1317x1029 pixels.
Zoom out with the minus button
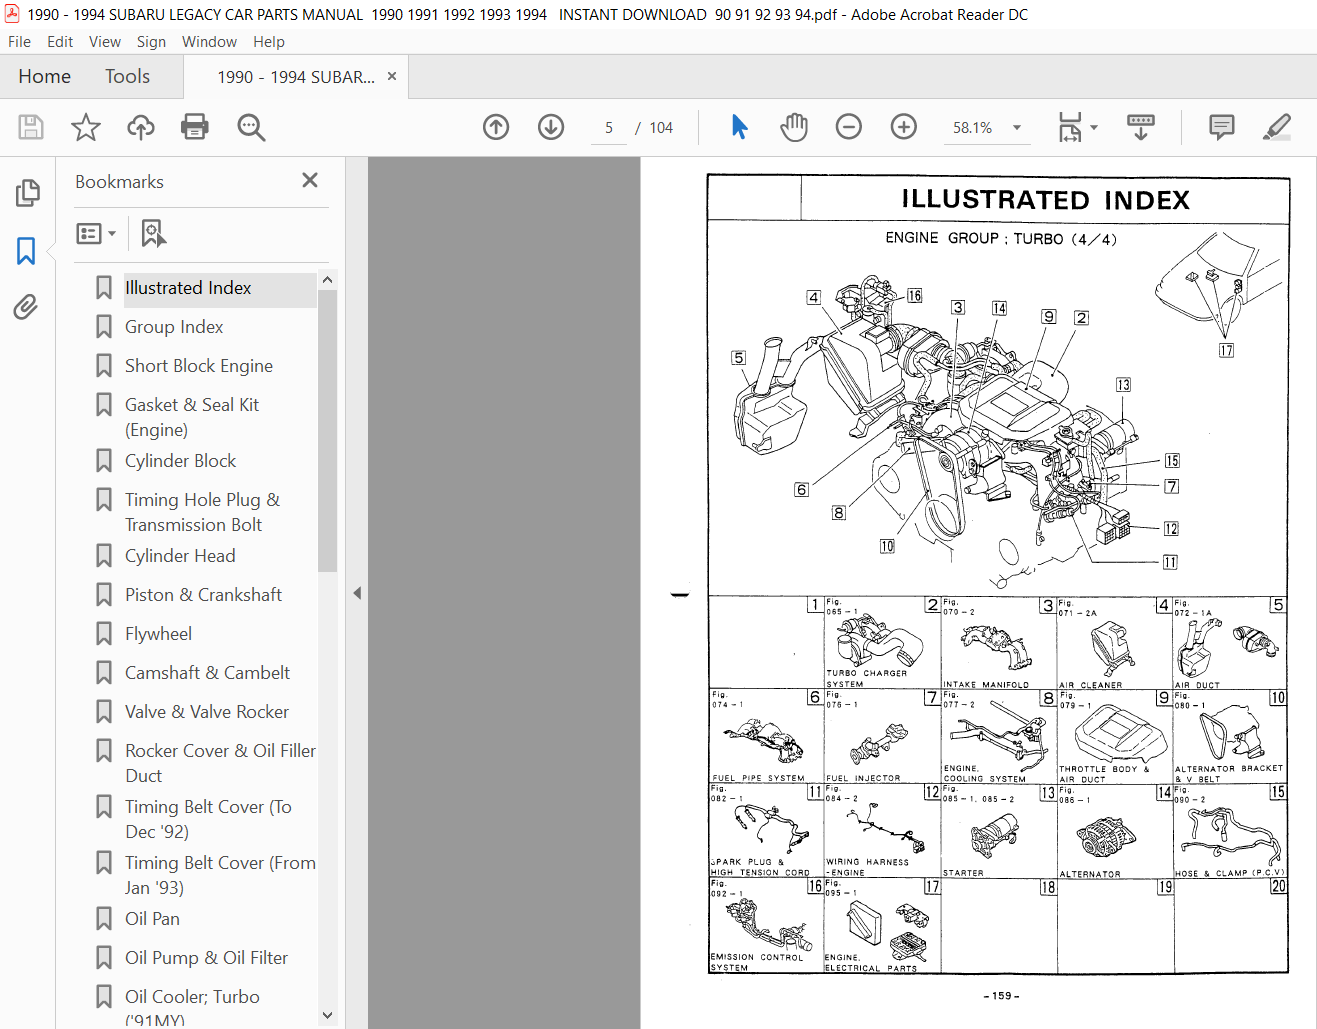(x=849, y=127)
